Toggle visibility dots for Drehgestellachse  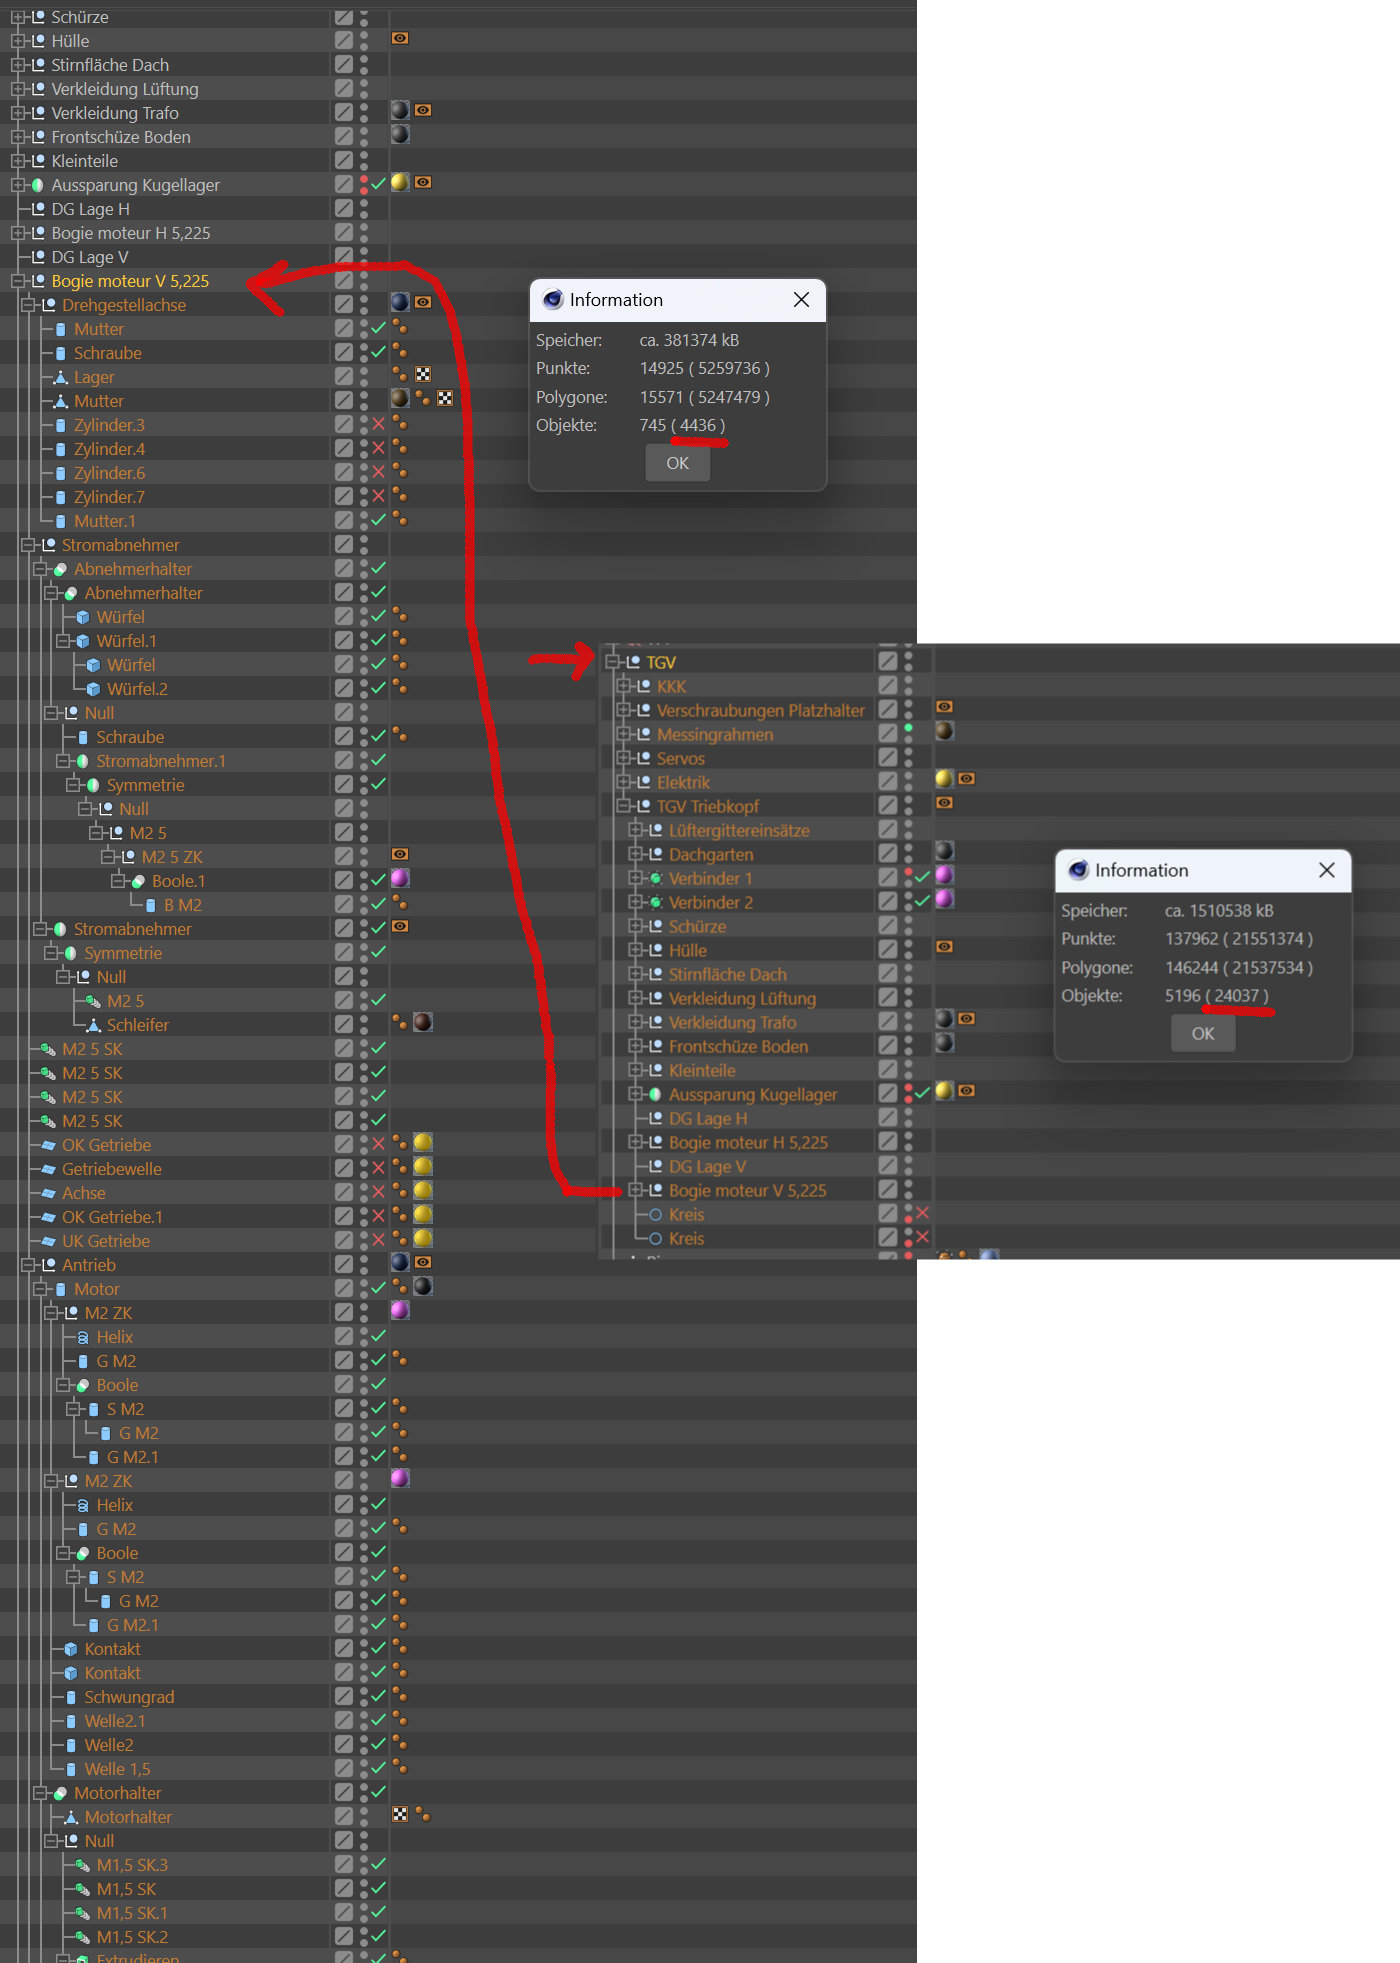tap(364, 304)
